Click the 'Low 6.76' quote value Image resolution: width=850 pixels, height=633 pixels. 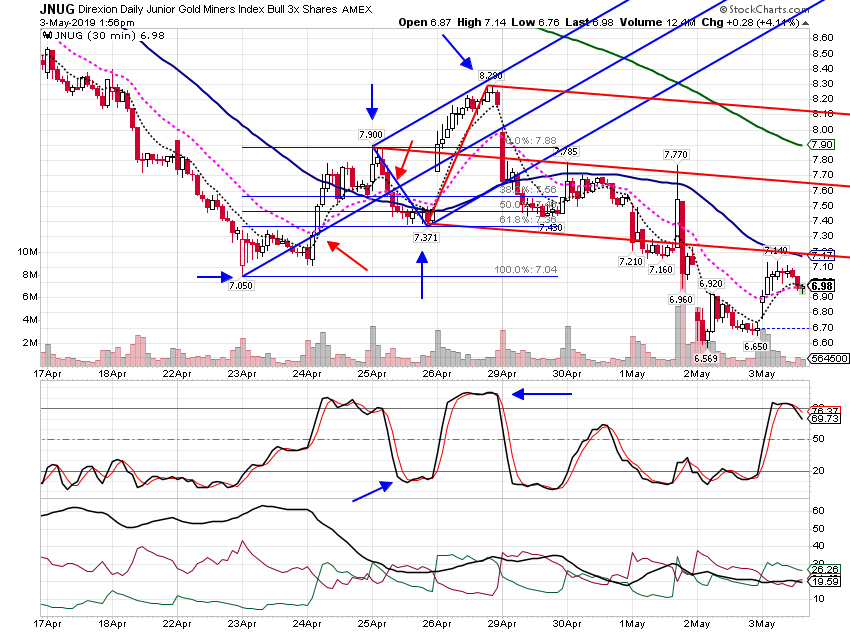(536, 22)
